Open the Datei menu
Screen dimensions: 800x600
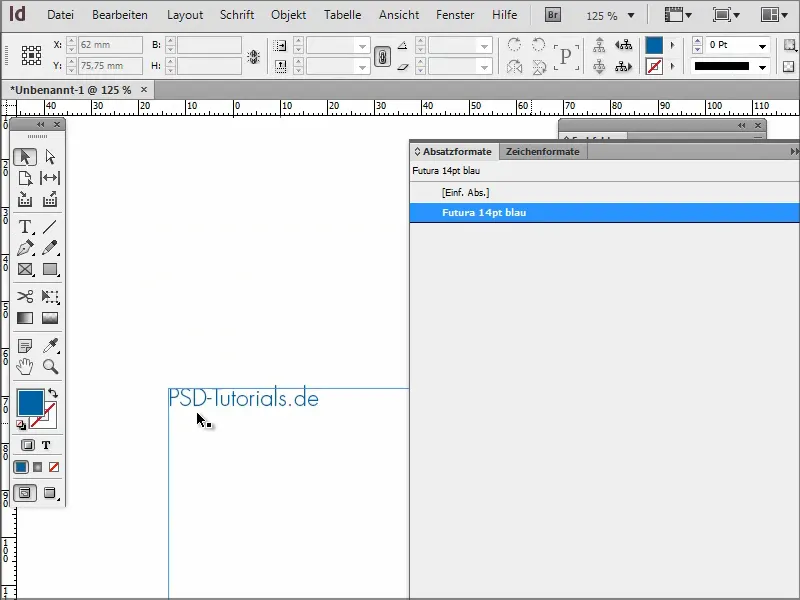click(60, 15)
